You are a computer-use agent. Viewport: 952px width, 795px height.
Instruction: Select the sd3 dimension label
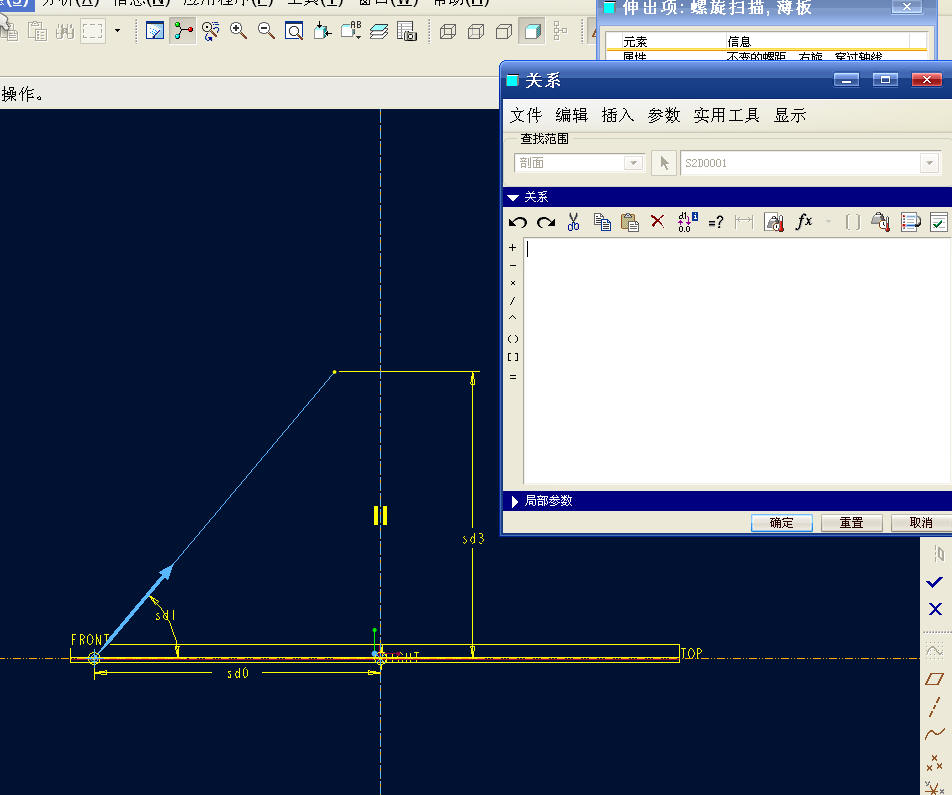473,539
